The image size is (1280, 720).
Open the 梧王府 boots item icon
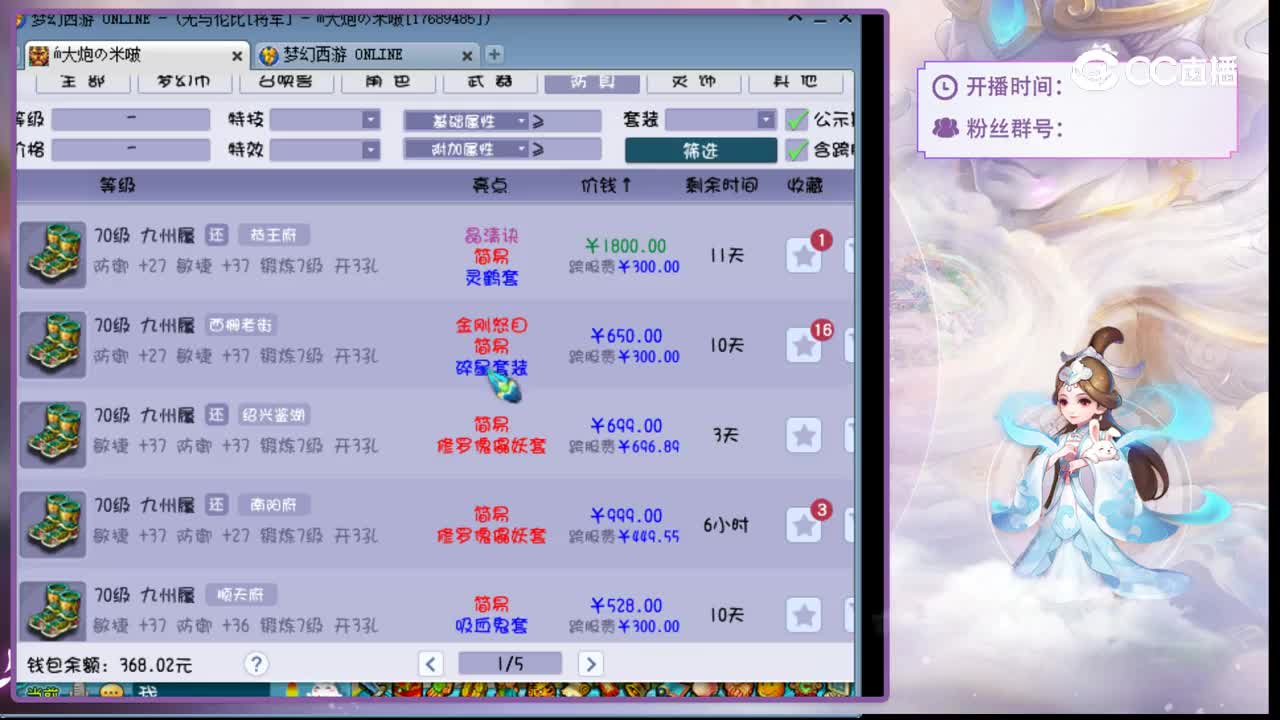tap(52, 255)
